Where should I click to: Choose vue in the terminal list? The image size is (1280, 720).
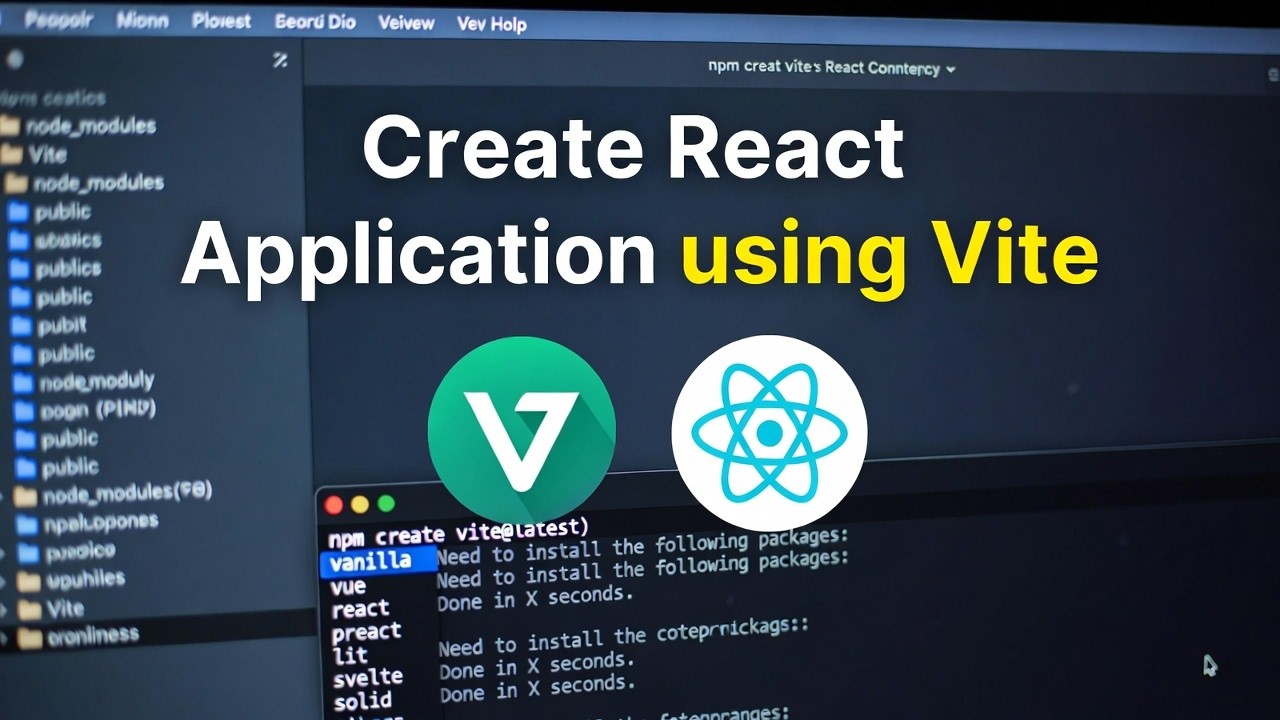click(349, 586)
